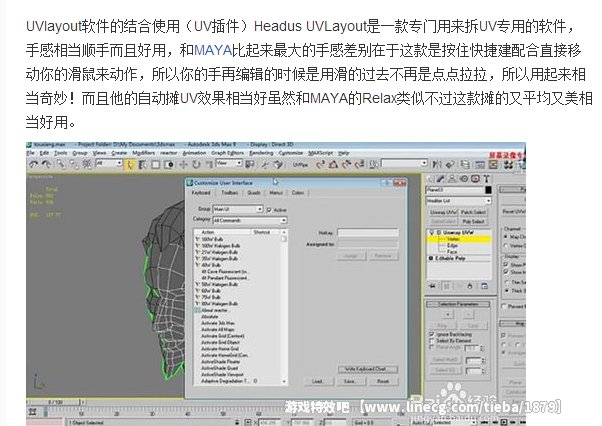
Task: Select the Map Channel radio button
Action: pos(505,237)
